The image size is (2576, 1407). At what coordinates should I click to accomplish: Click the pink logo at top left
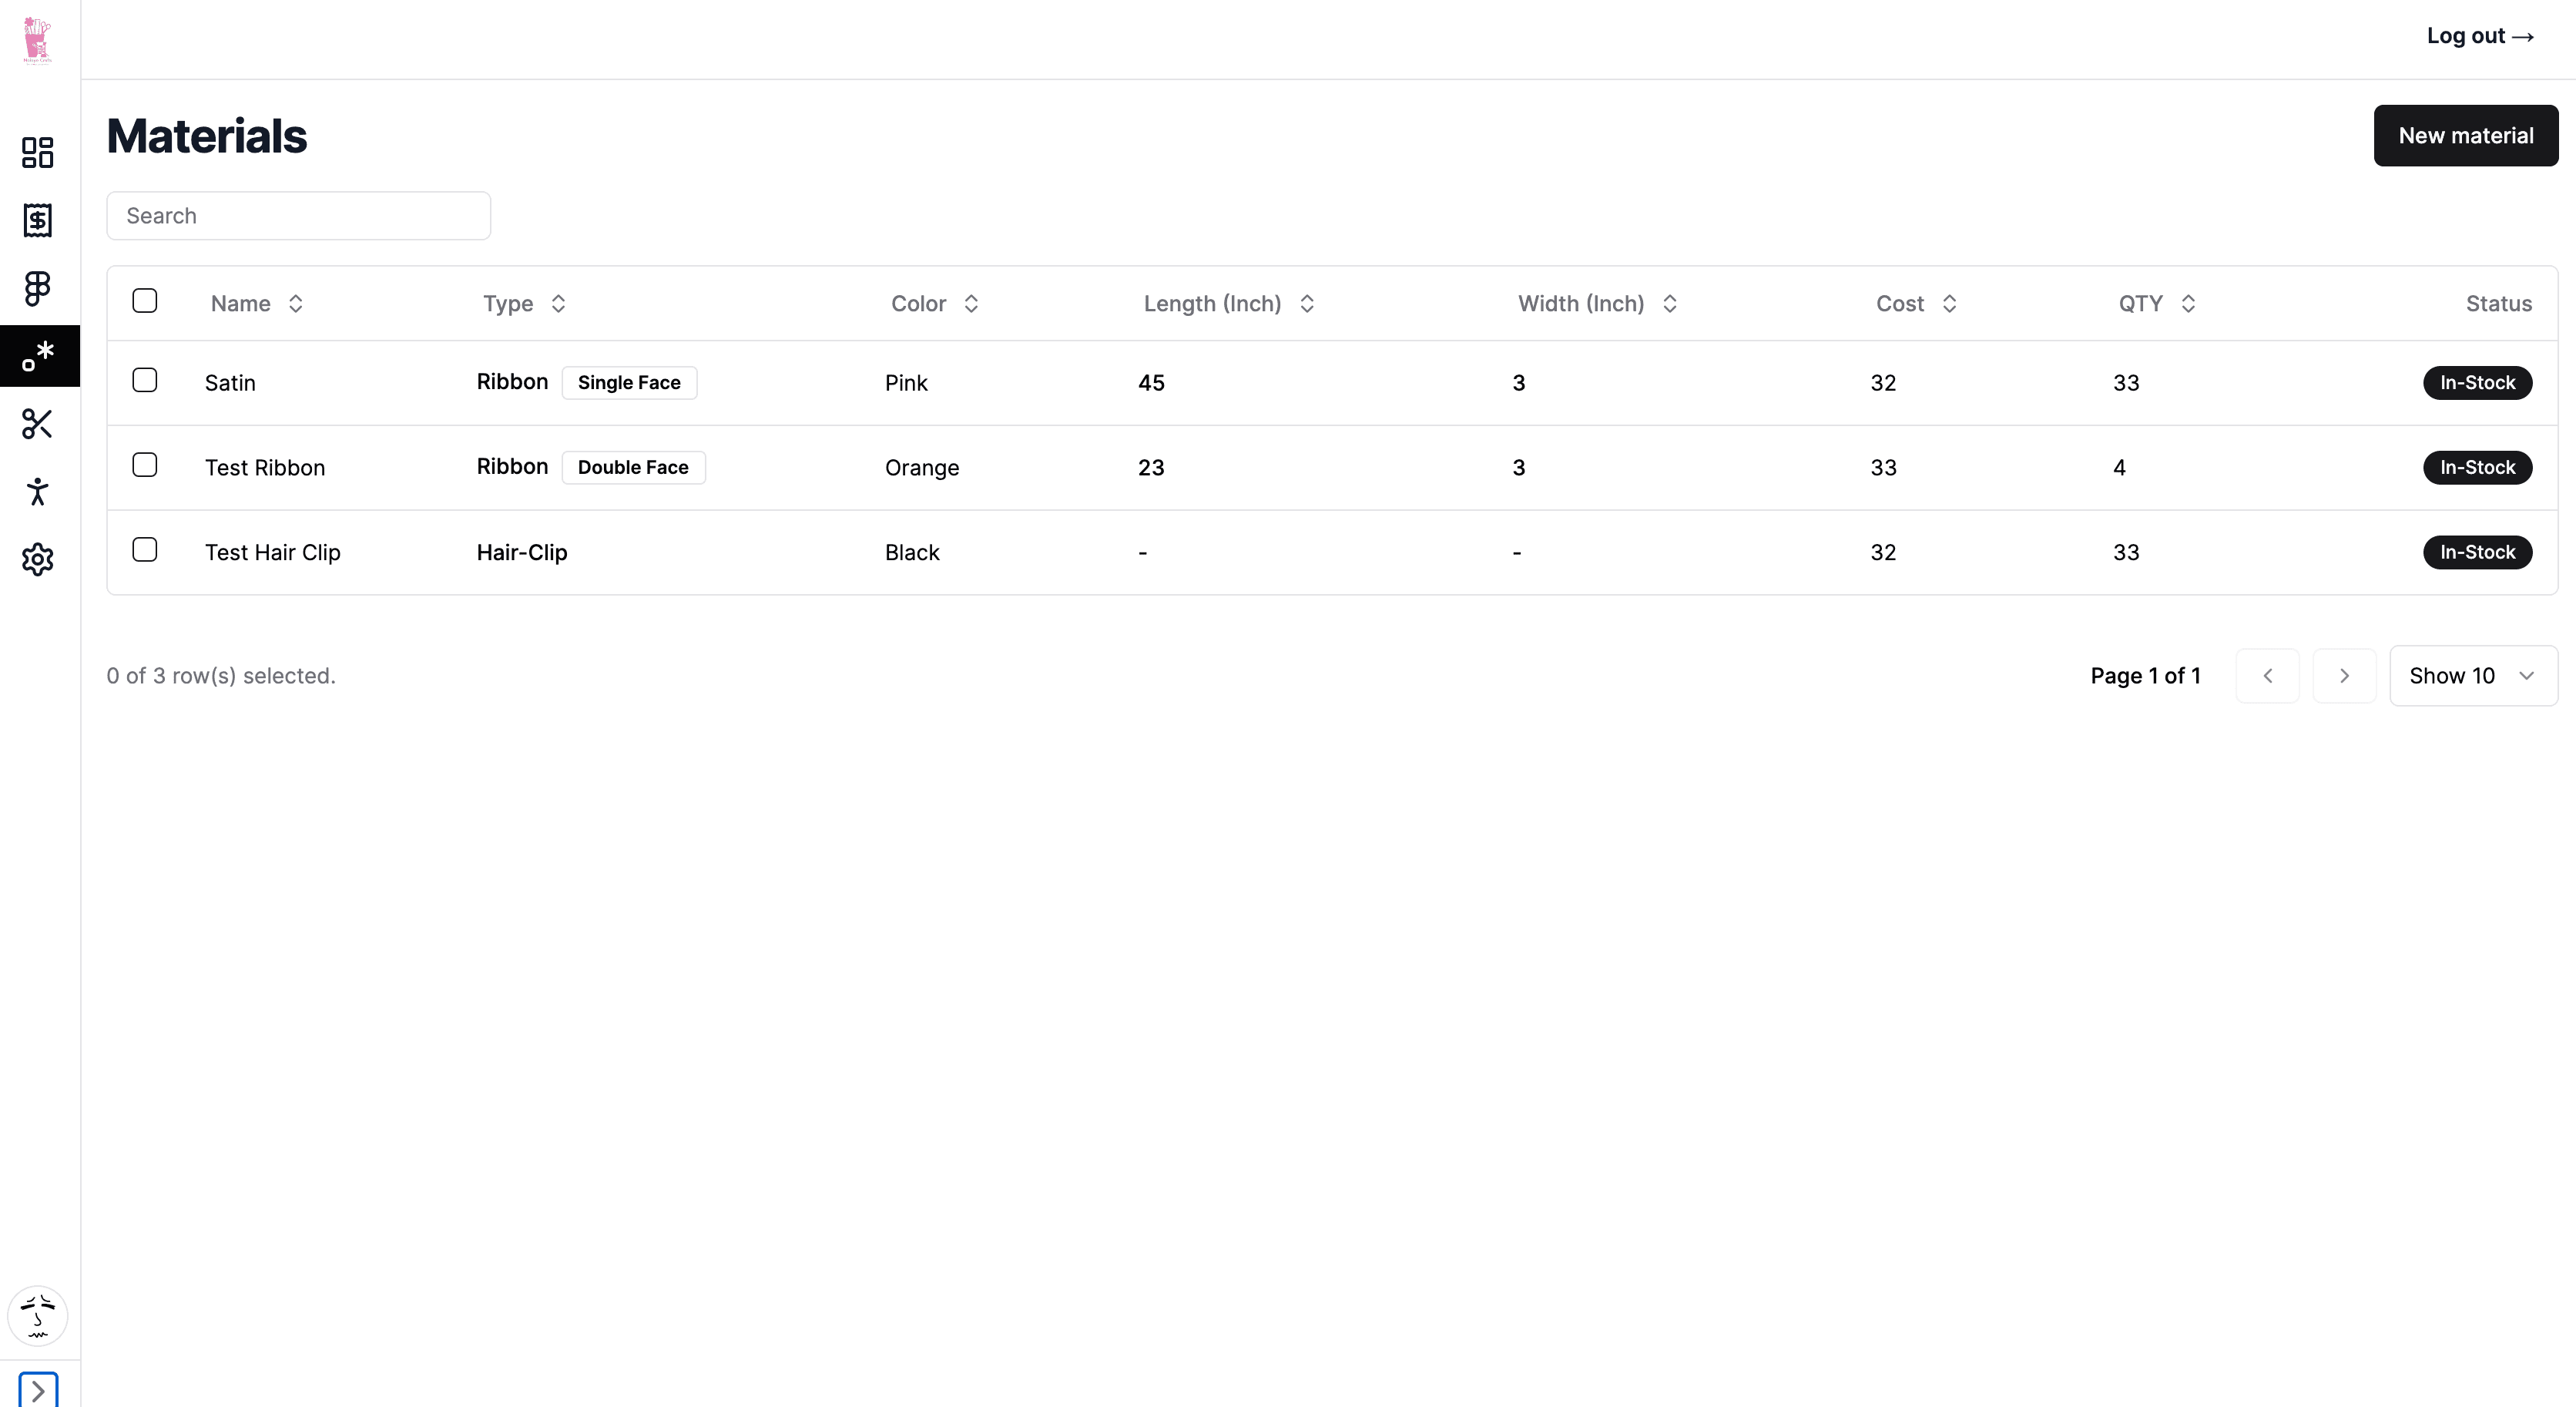[38, 40]
